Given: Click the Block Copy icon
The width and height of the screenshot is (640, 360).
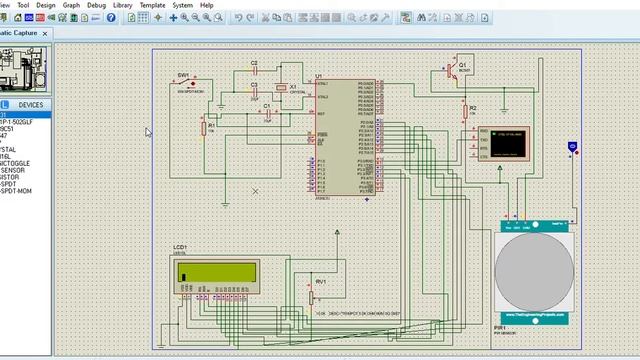Looking at the screenshot, I should (303, 18).
